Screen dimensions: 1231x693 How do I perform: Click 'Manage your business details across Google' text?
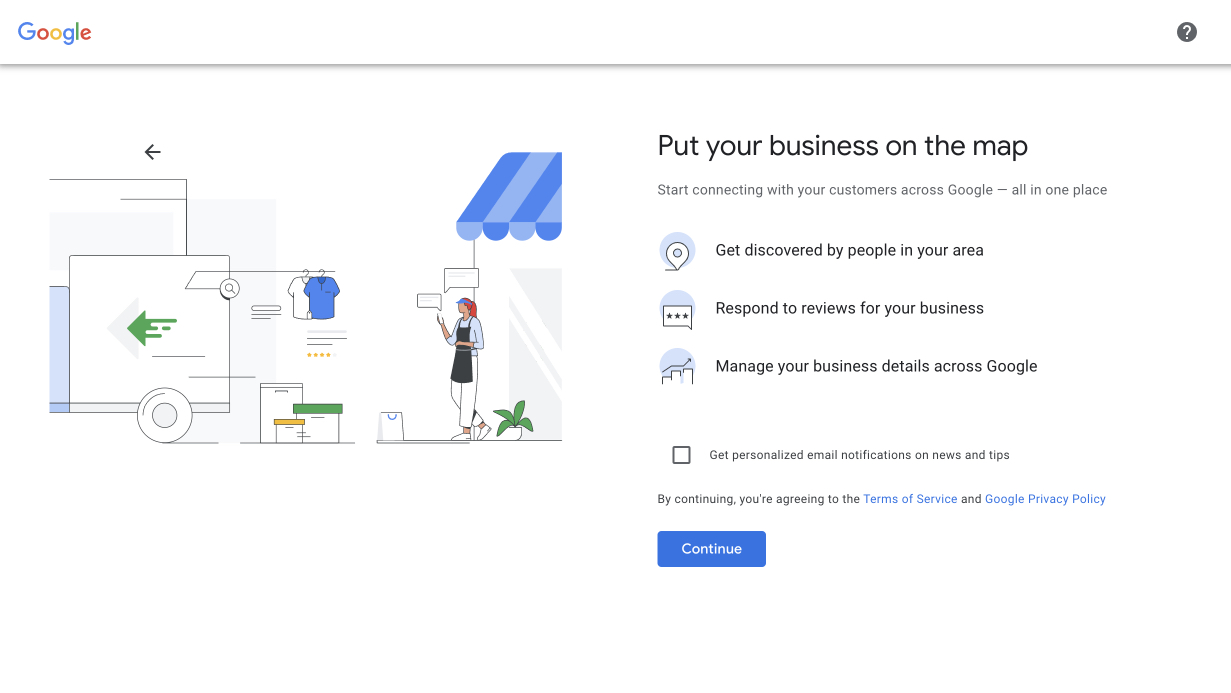coord(876,366)
